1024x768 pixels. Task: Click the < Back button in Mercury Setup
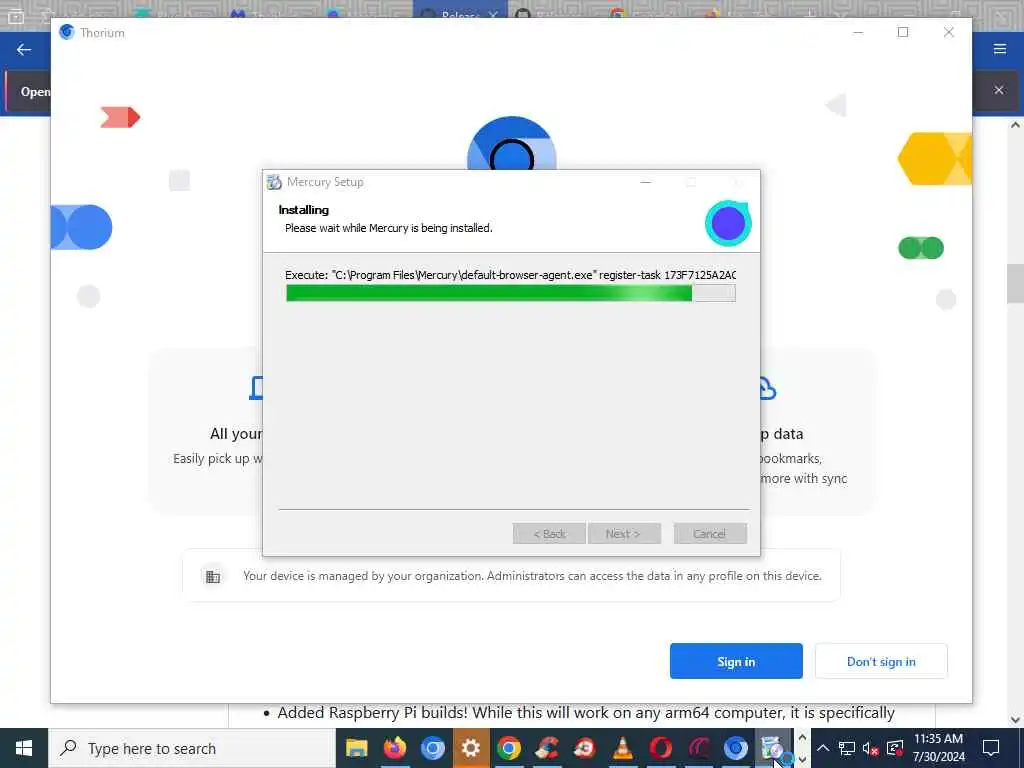click(549, 534)
